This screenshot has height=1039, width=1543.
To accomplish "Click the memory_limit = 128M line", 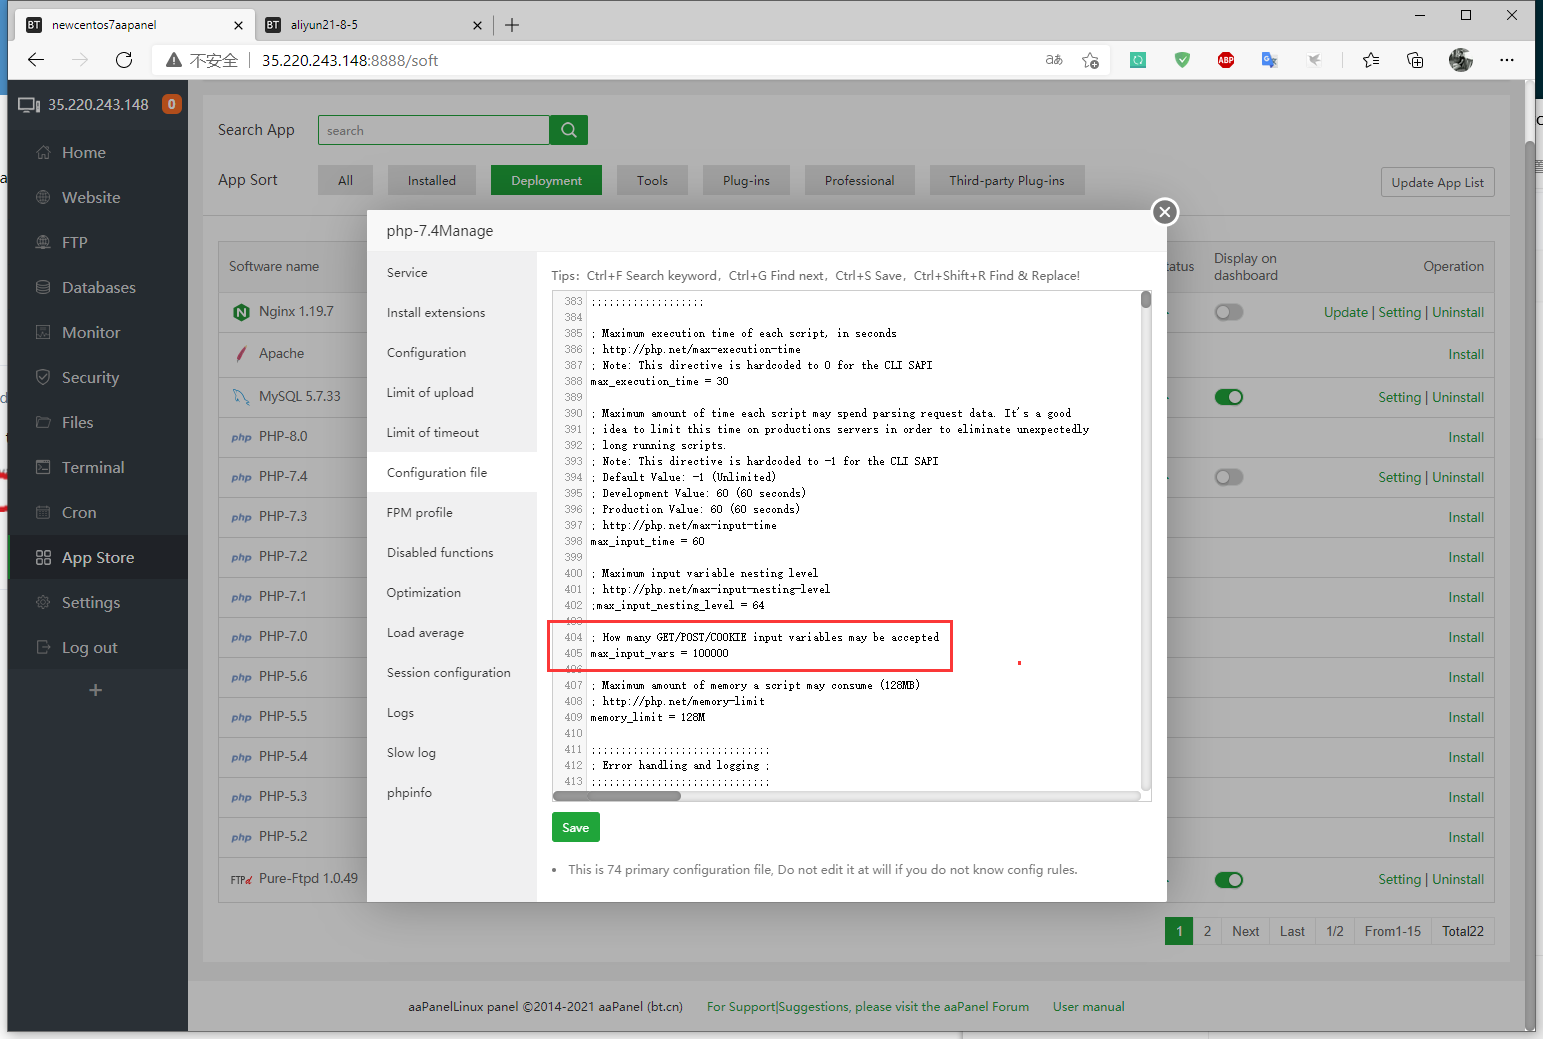I will (x=647, y=717).
